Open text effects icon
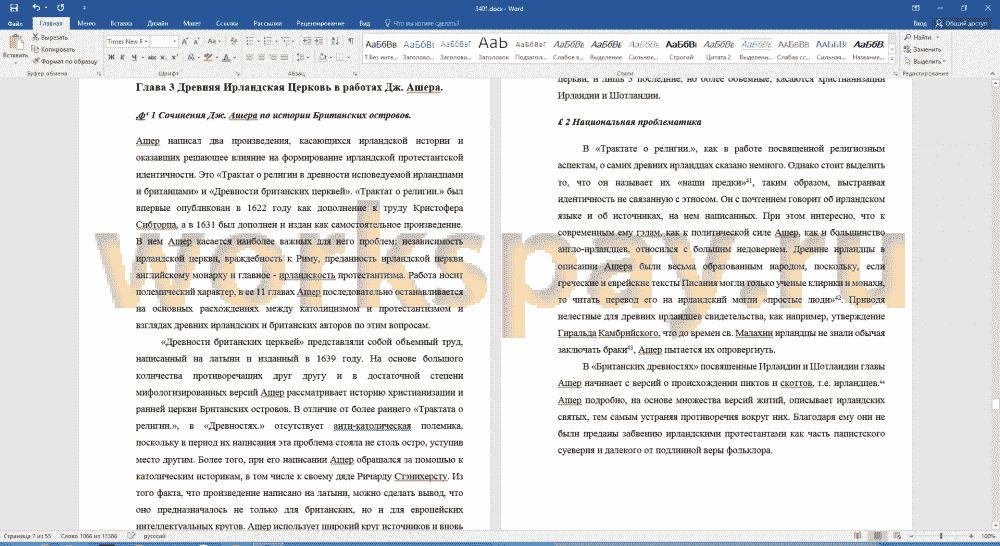Screen dimensions: 1000x546 coord(193,57)
